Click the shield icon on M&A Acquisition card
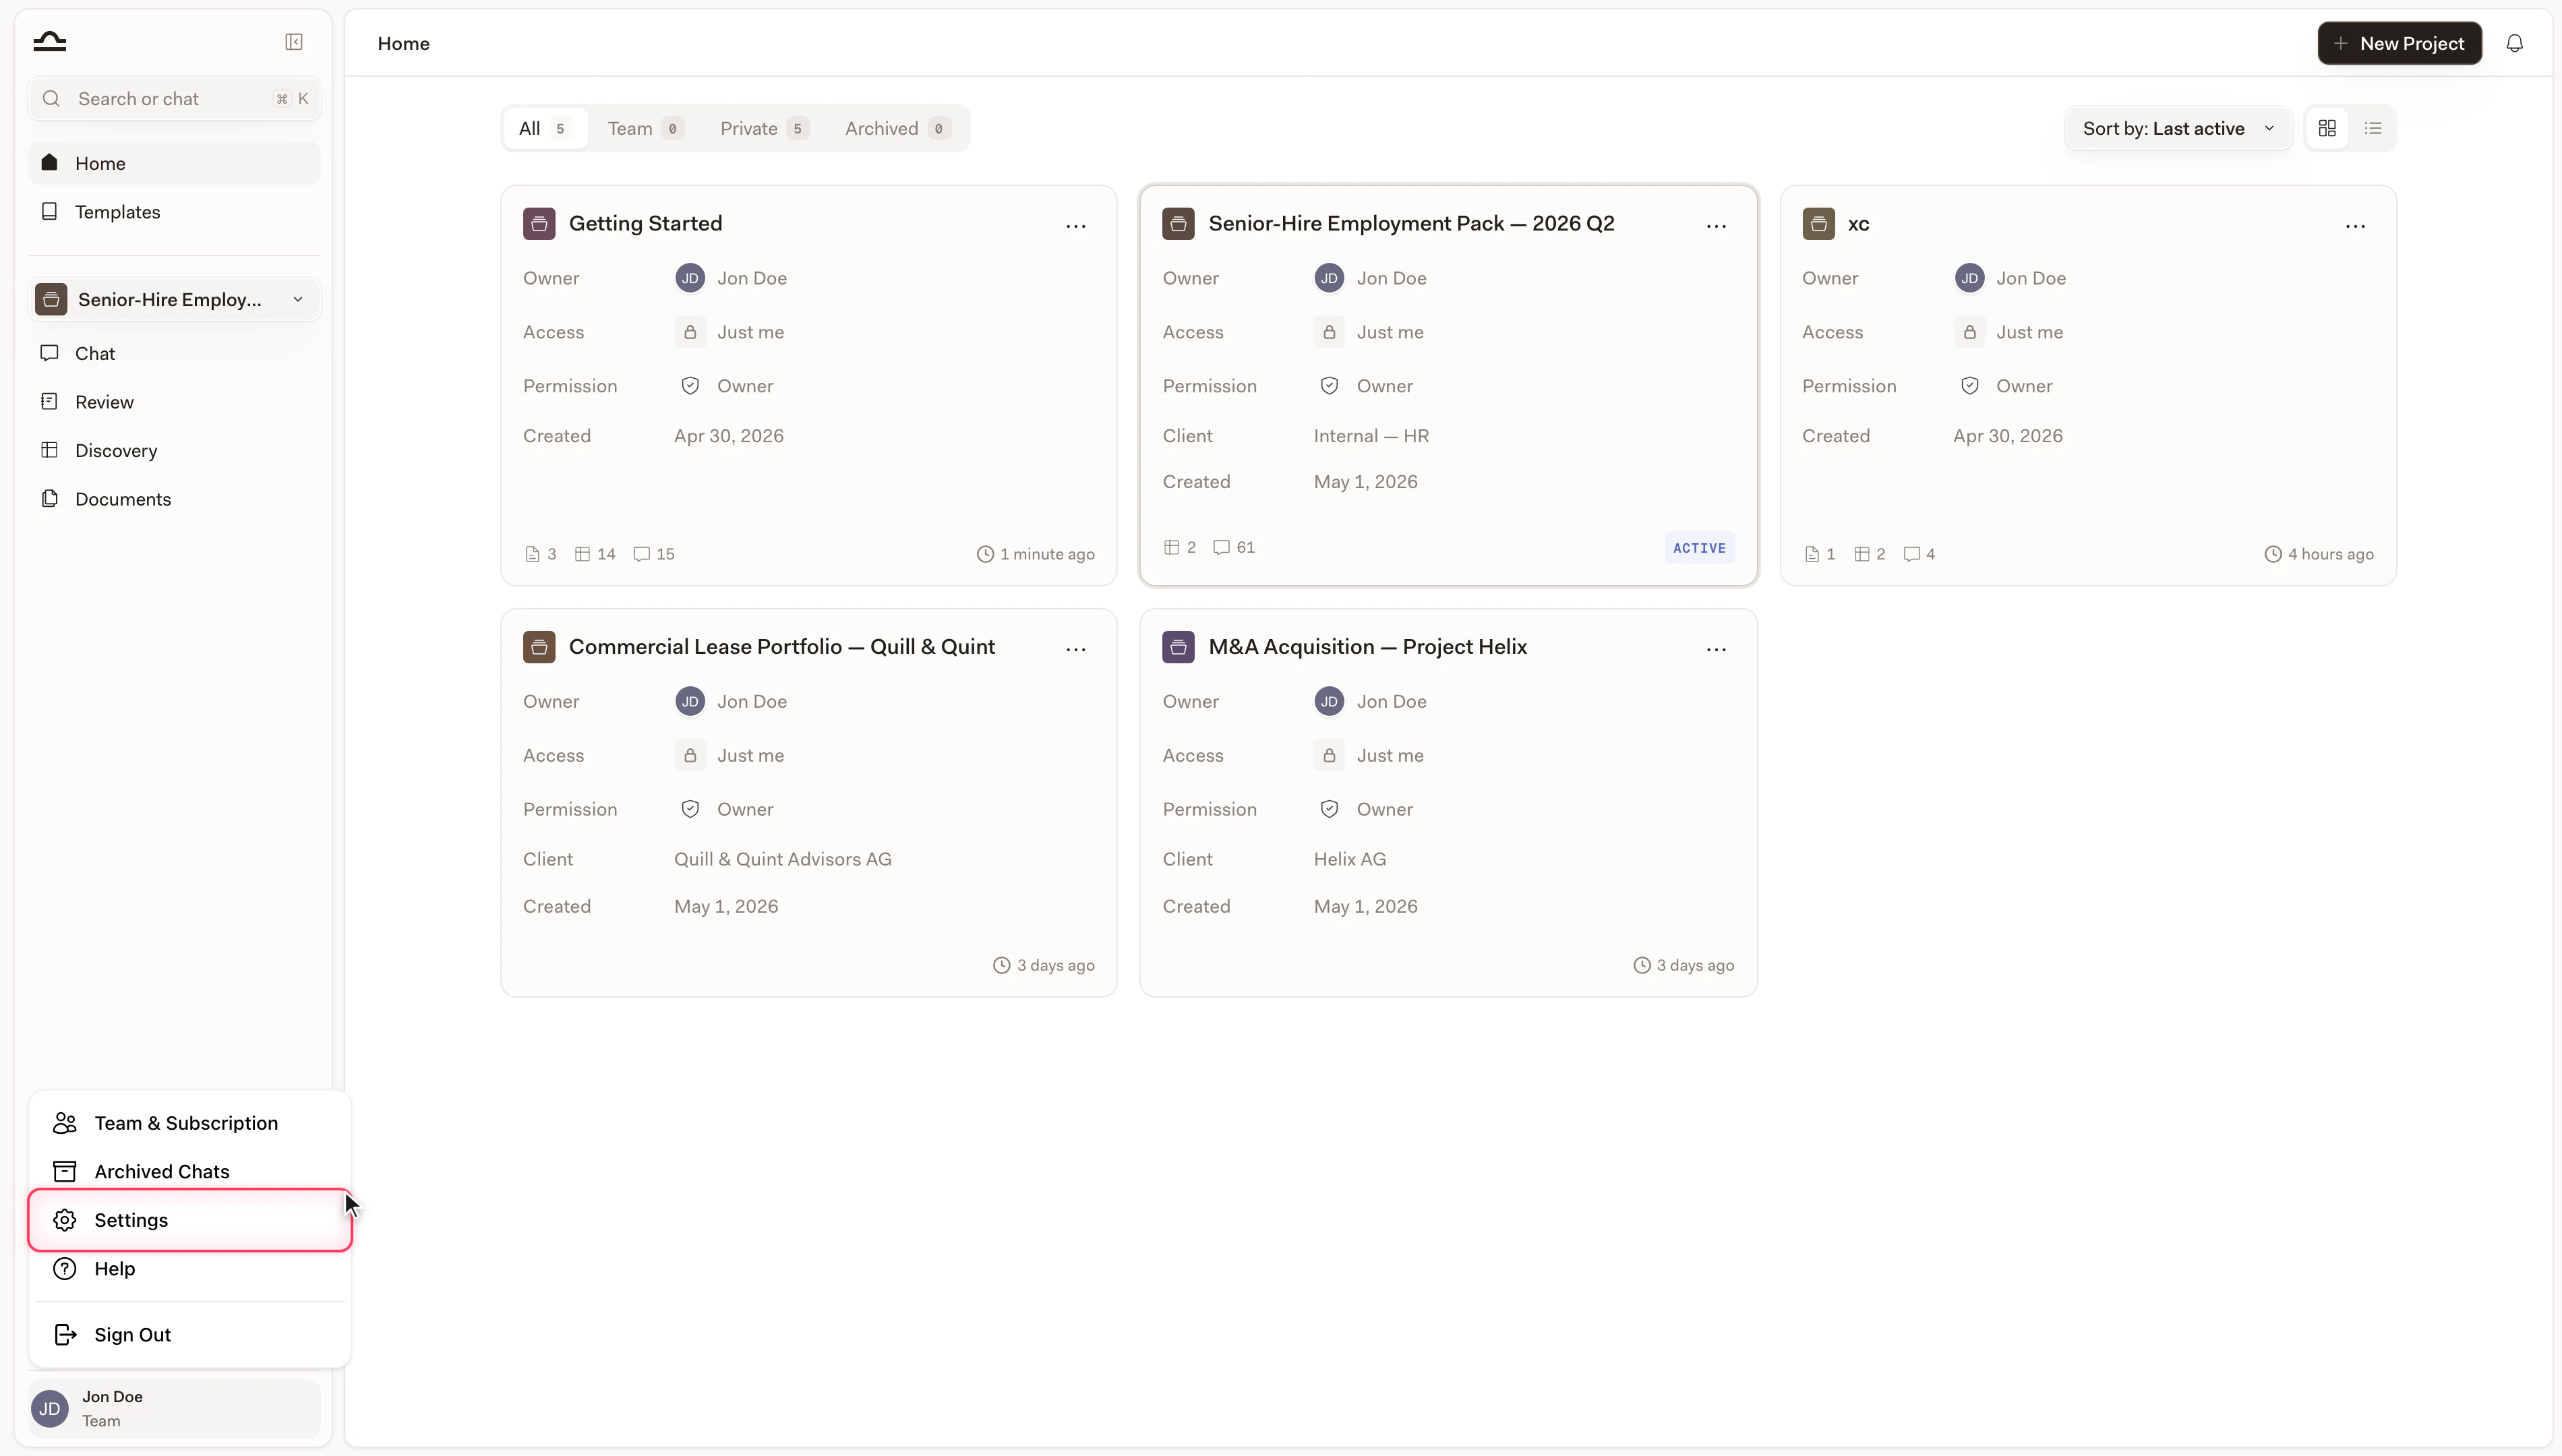Image resolution: width=2562 pixels, height=1456 pixels. click(1329, 809)
